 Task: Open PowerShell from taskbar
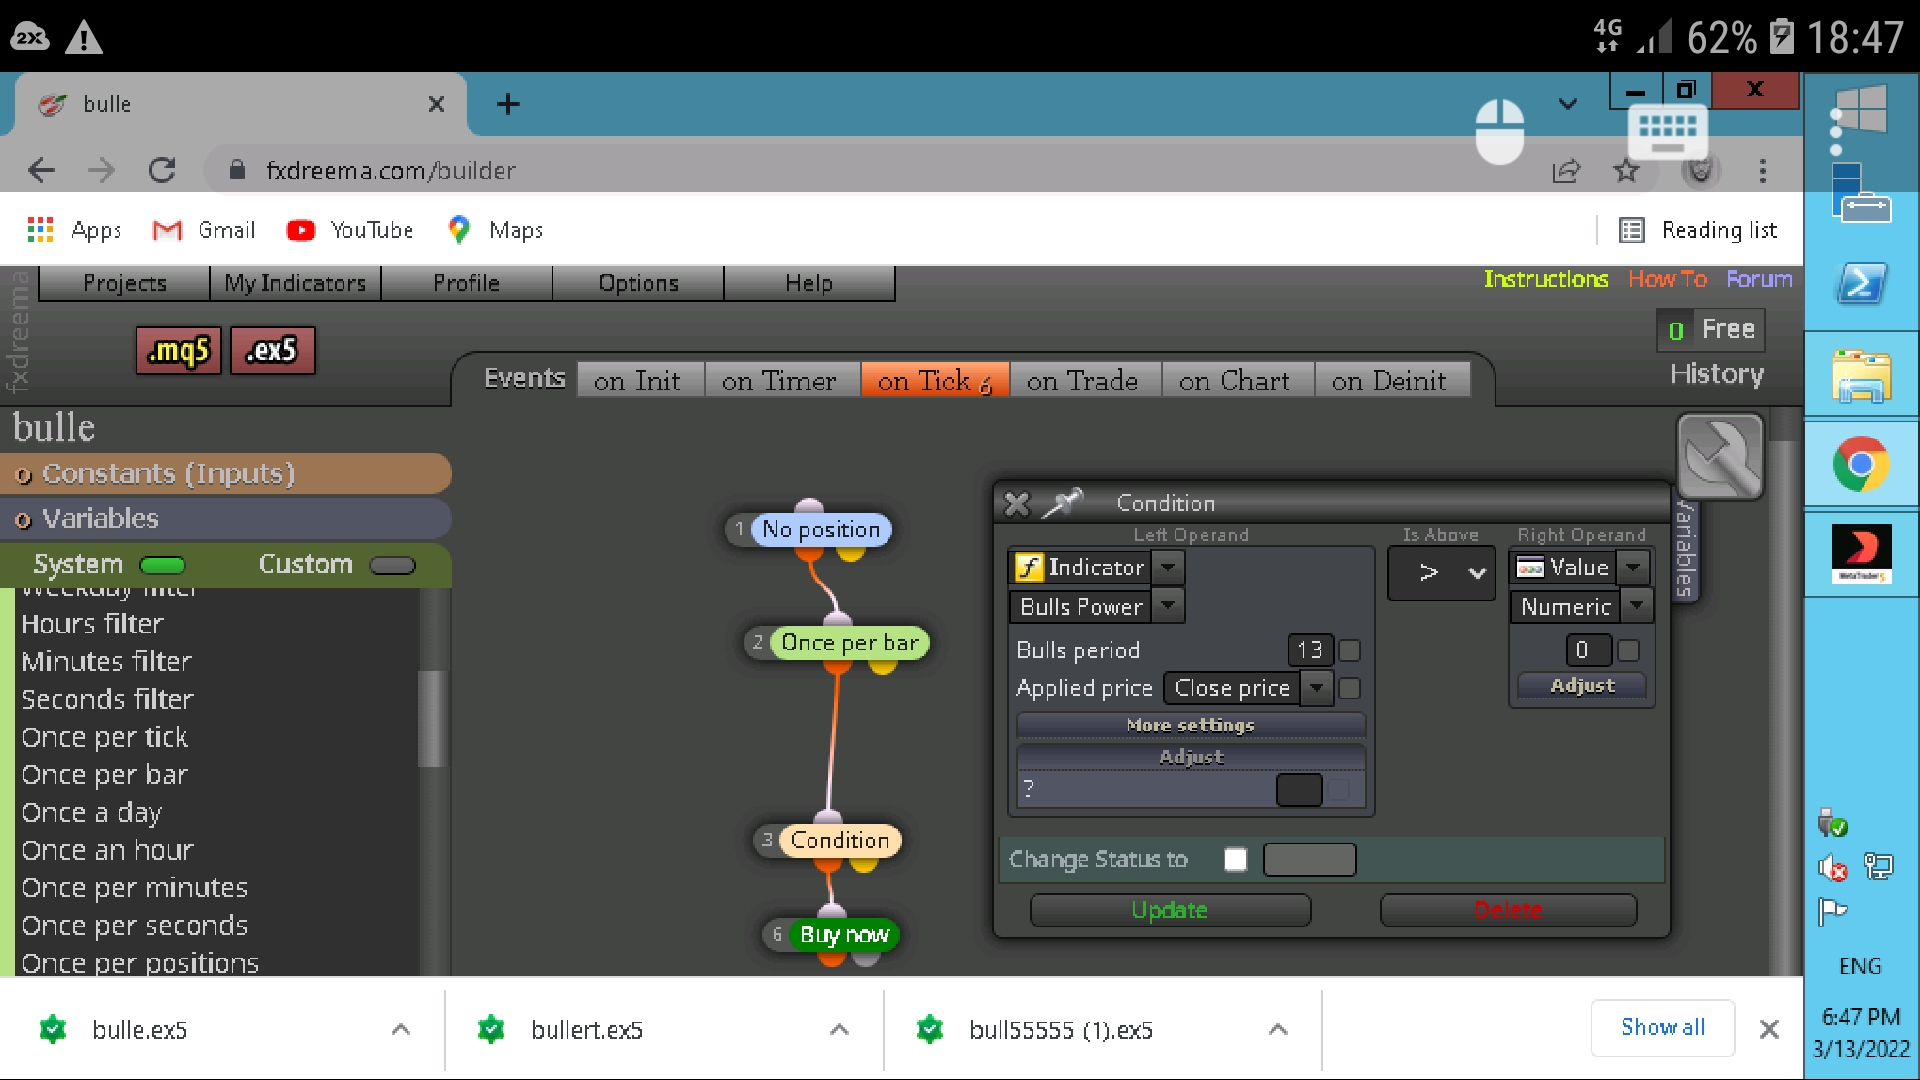[x=1860, y=285]
